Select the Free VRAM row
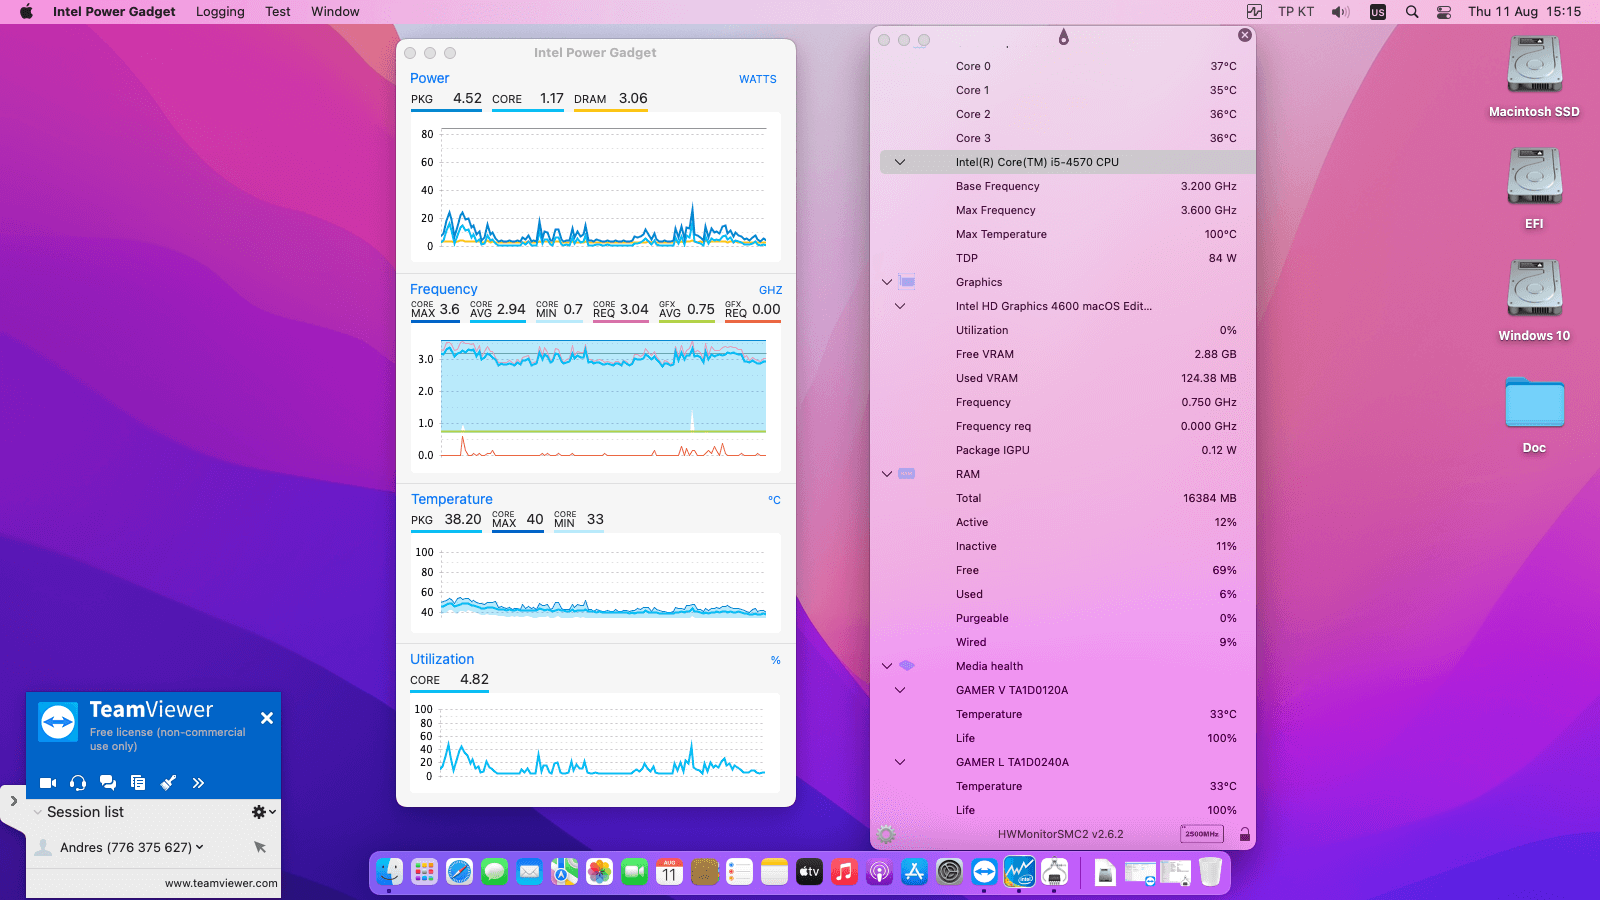Screen dimensions: 1600x900 point(1067,354)
